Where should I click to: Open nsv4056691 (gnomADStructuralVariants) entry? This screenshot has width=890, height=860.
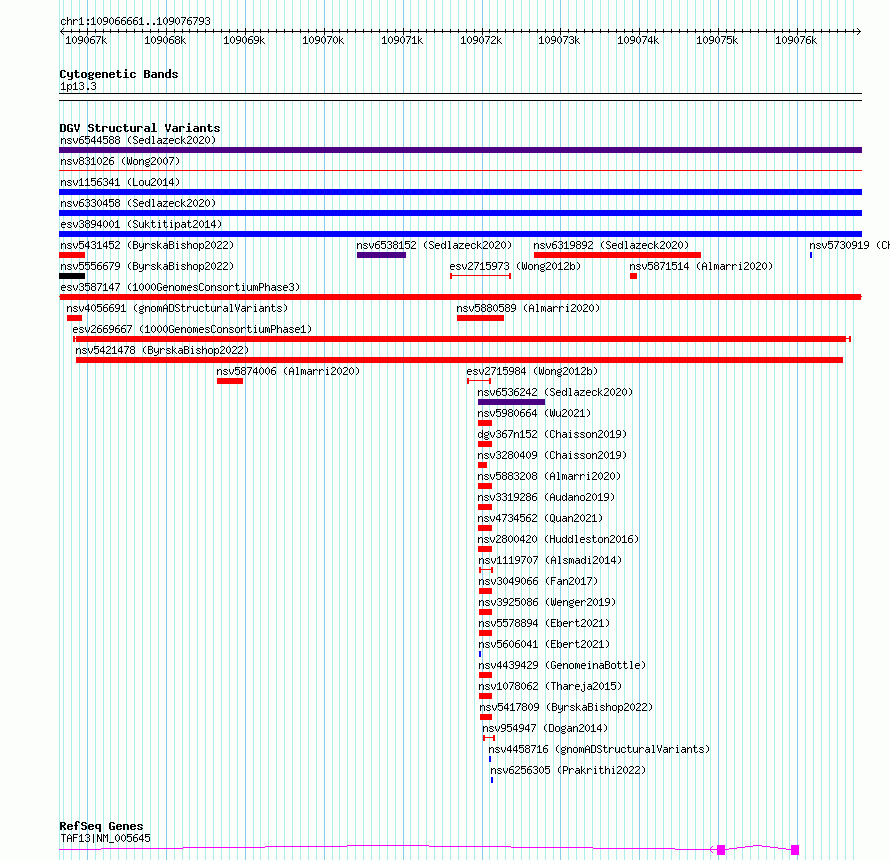coord(177,308)
